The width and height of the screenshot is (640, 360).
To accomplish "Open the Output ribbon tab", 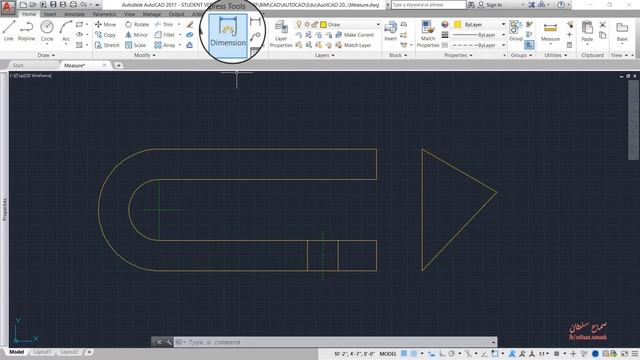I will (x=176, y=14).
